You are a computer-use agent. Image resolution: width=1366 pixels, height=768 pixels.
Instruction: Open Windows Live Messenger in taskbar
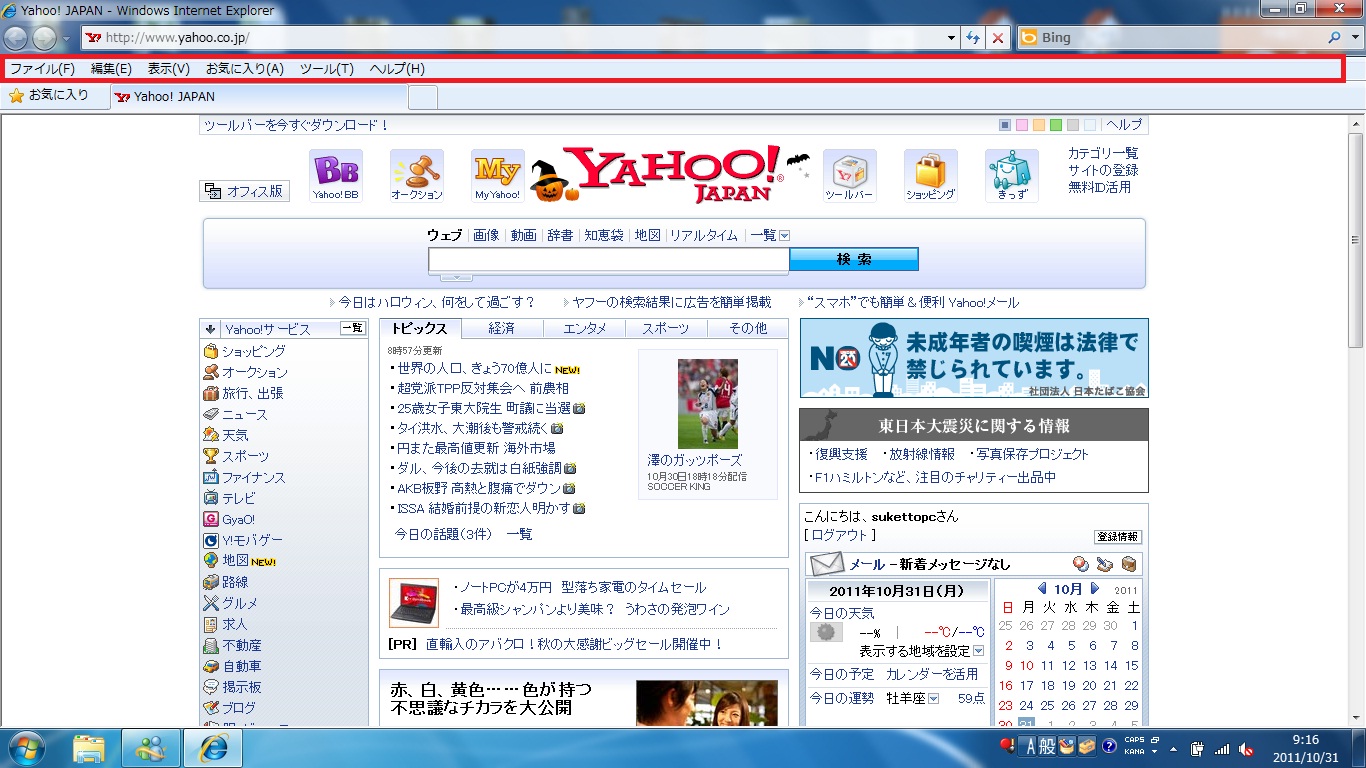[x=151, y=747]
